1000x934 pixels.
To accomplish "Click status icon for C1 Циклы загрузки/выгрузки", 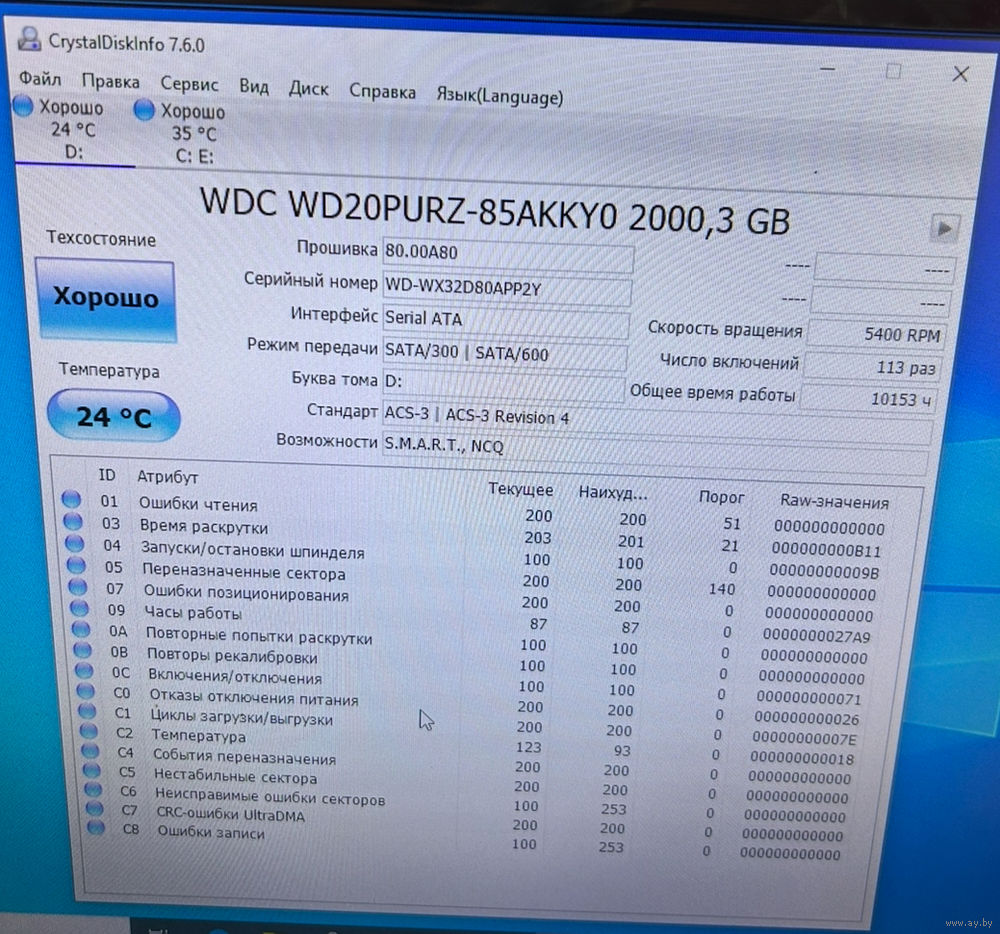I will pos(87,710).
